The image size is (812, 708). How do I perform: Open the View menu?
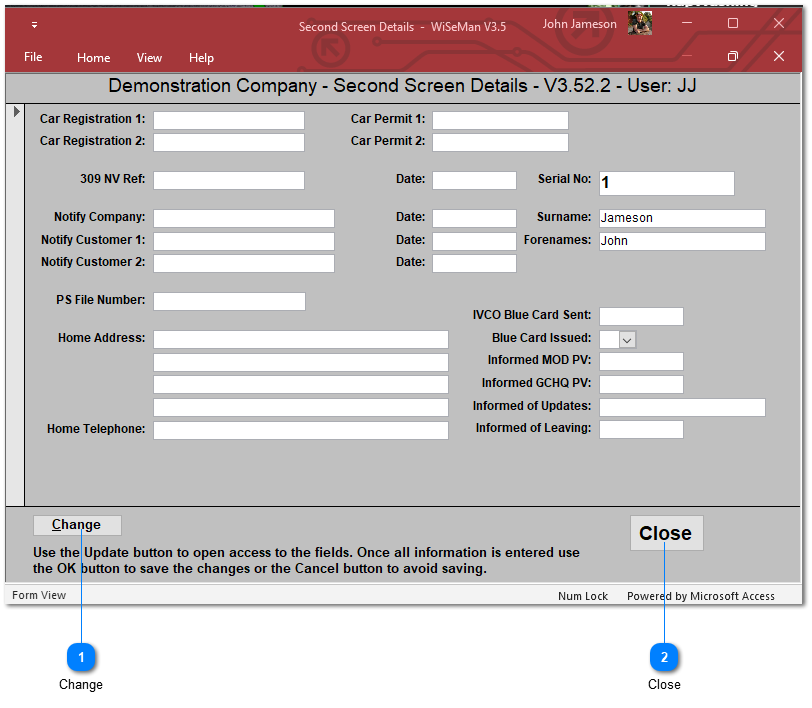point(149,58)
